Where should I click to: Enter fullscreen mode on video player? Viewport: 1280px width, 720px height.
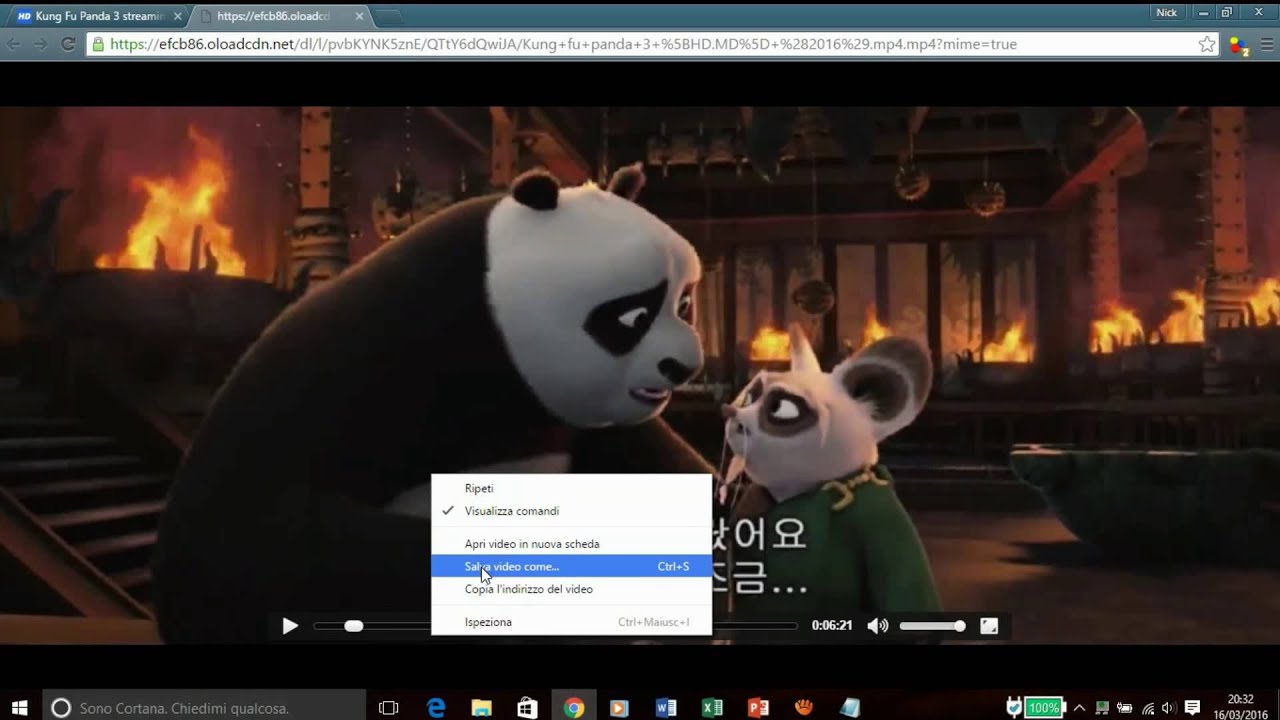point(989,626)
